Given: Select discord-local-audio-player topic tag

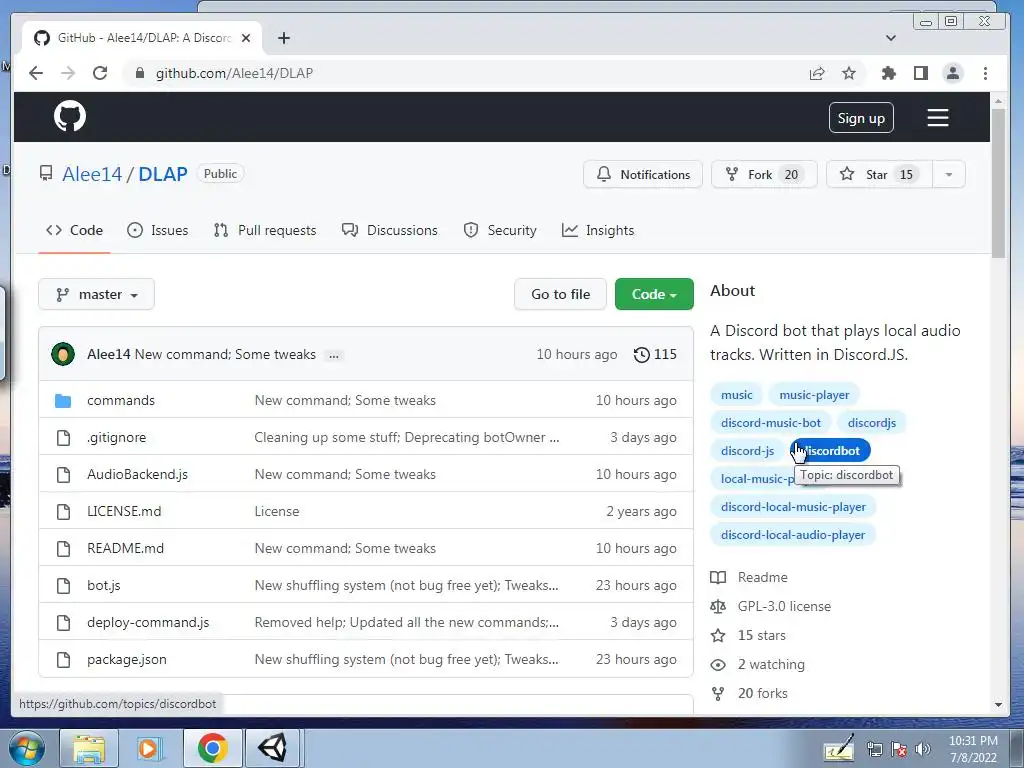Looking at the screenshot, I should pos(793,535).
